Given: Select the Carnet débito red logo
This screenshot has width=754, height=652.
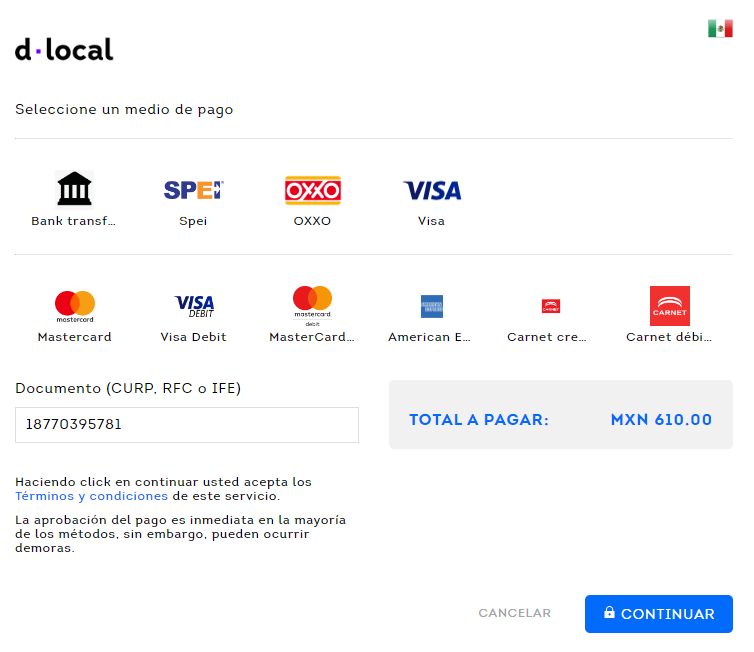Looking at the screenshot, I should (x=670, y=306).
